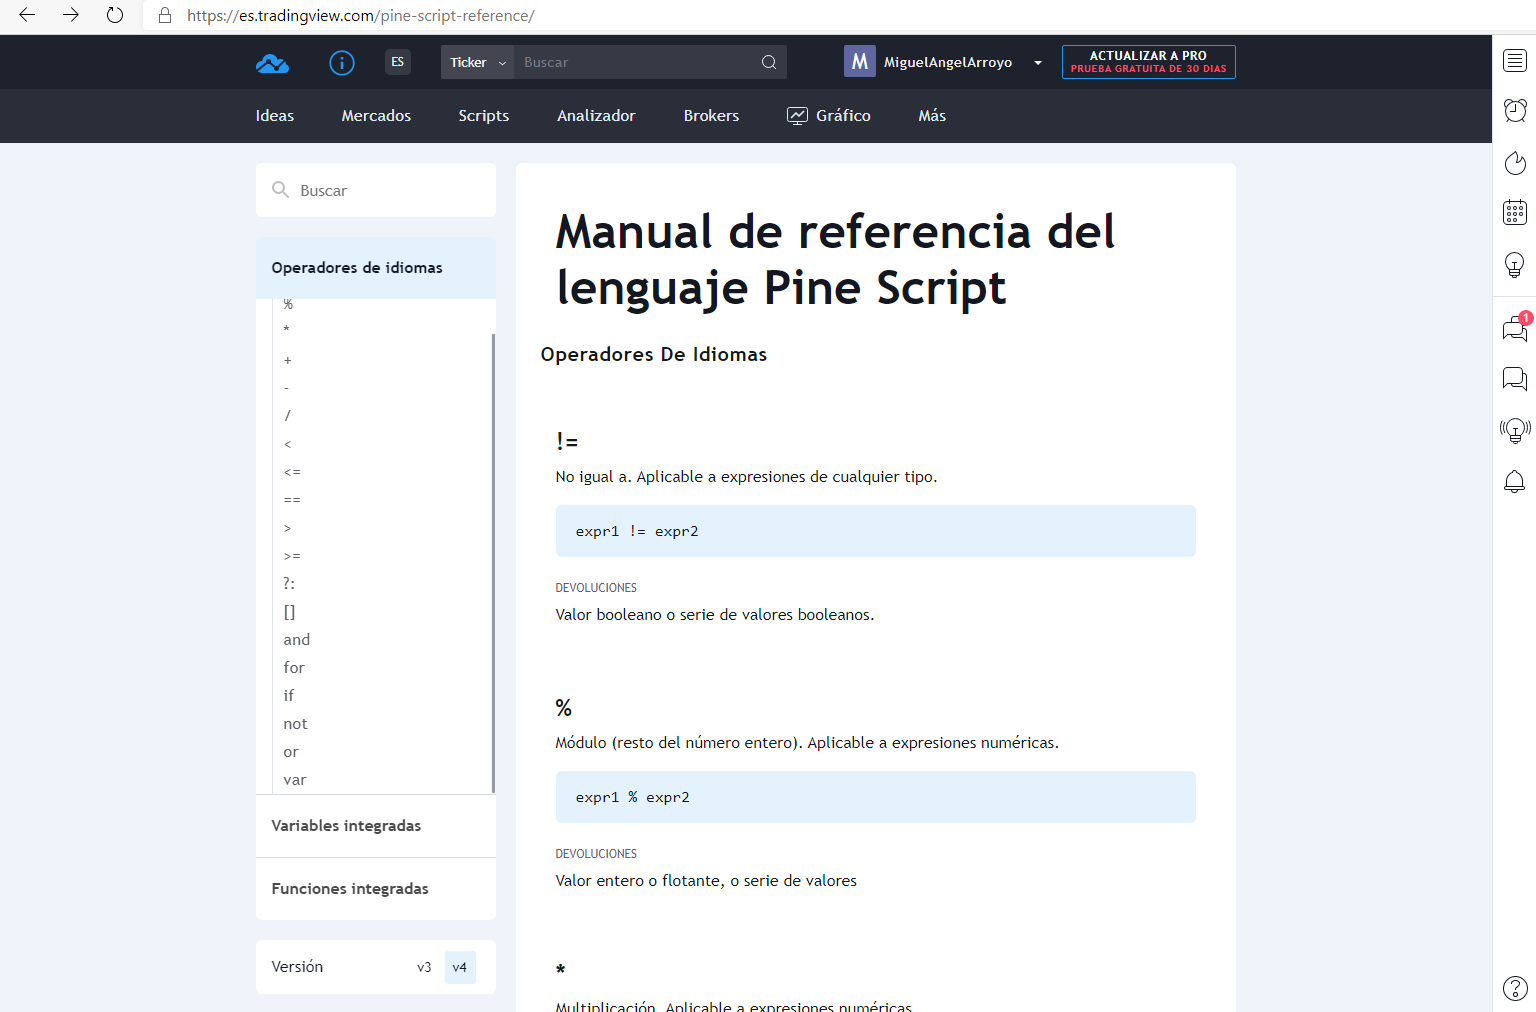The height and width of the screenshot is (1012, 1536).
Task: Open the Ticker dropdown
Action: click(477, 62)
